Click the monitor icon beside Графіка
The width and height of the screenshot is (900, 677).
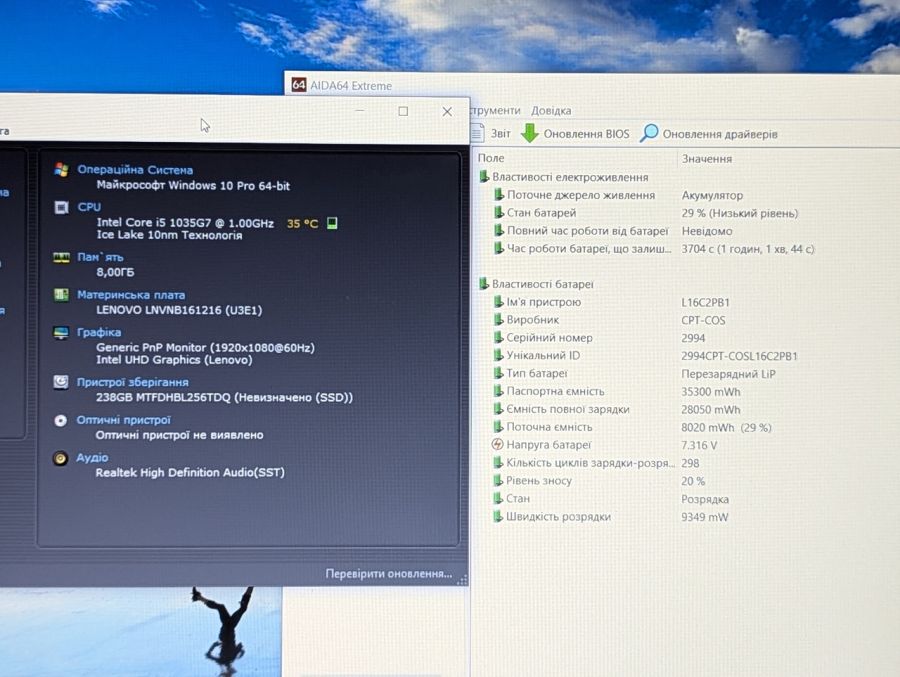[x=61, y=332]
